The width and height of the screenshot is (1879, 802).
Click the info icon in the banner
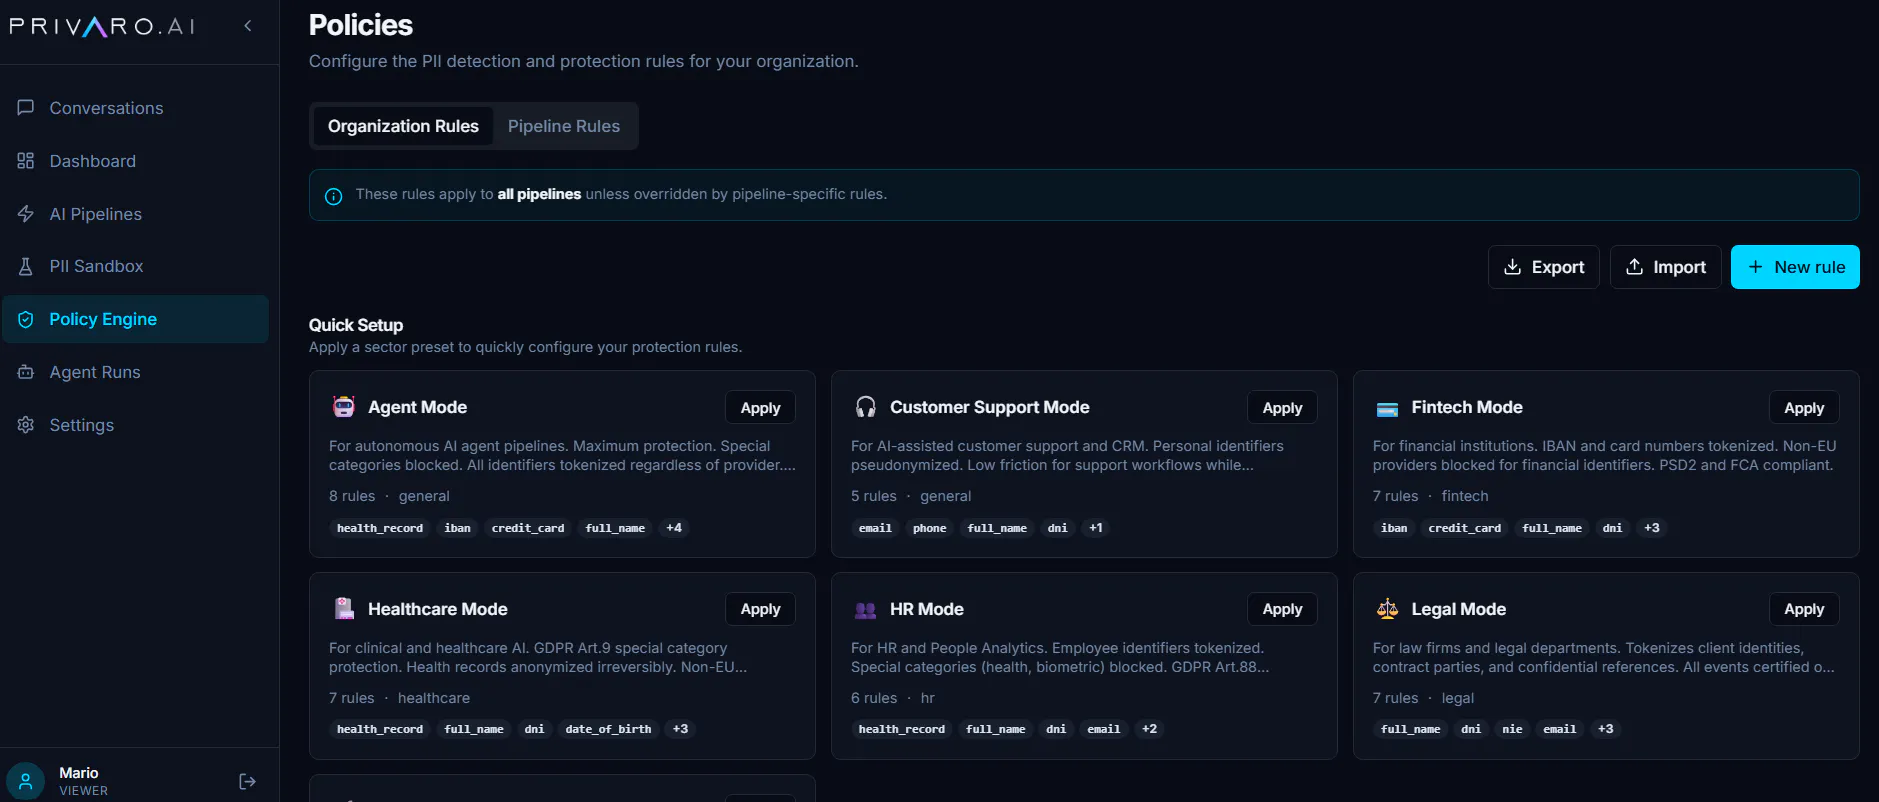tap(334, 196)
